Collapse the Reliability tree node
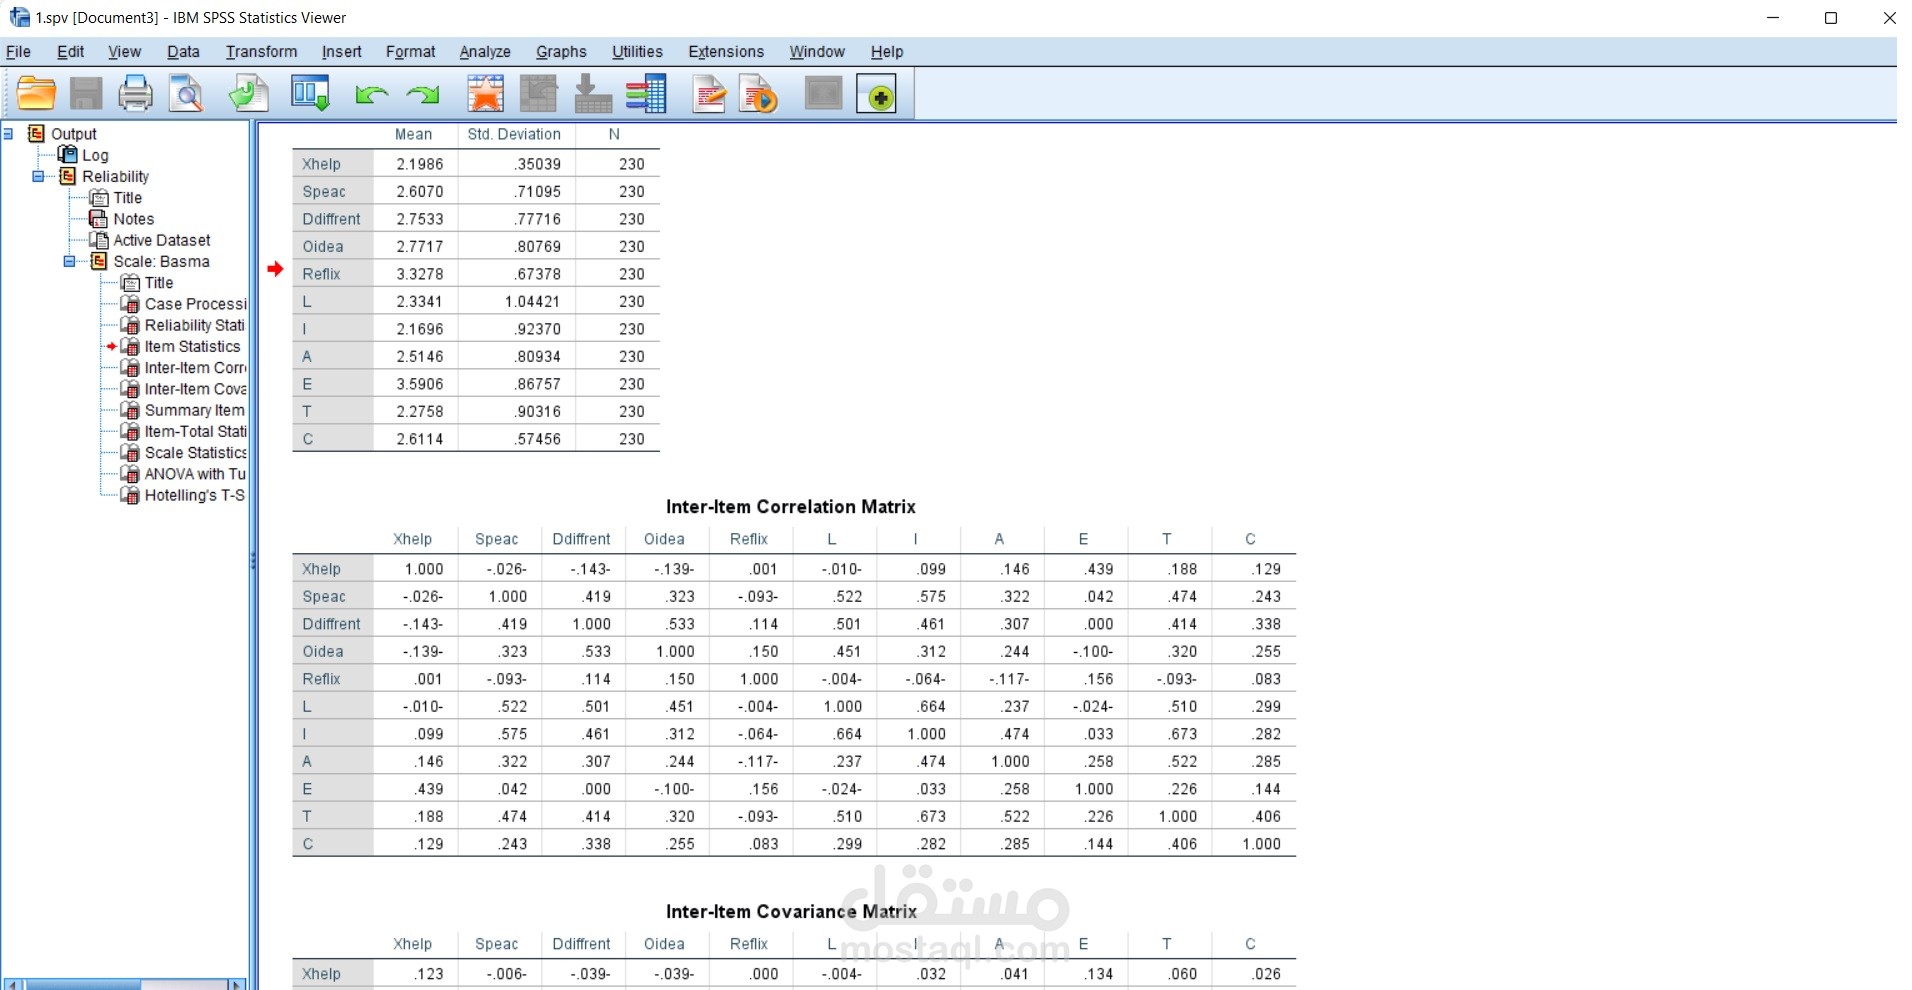This screenshot has width=1912, height=990. [x=39, y=176]
